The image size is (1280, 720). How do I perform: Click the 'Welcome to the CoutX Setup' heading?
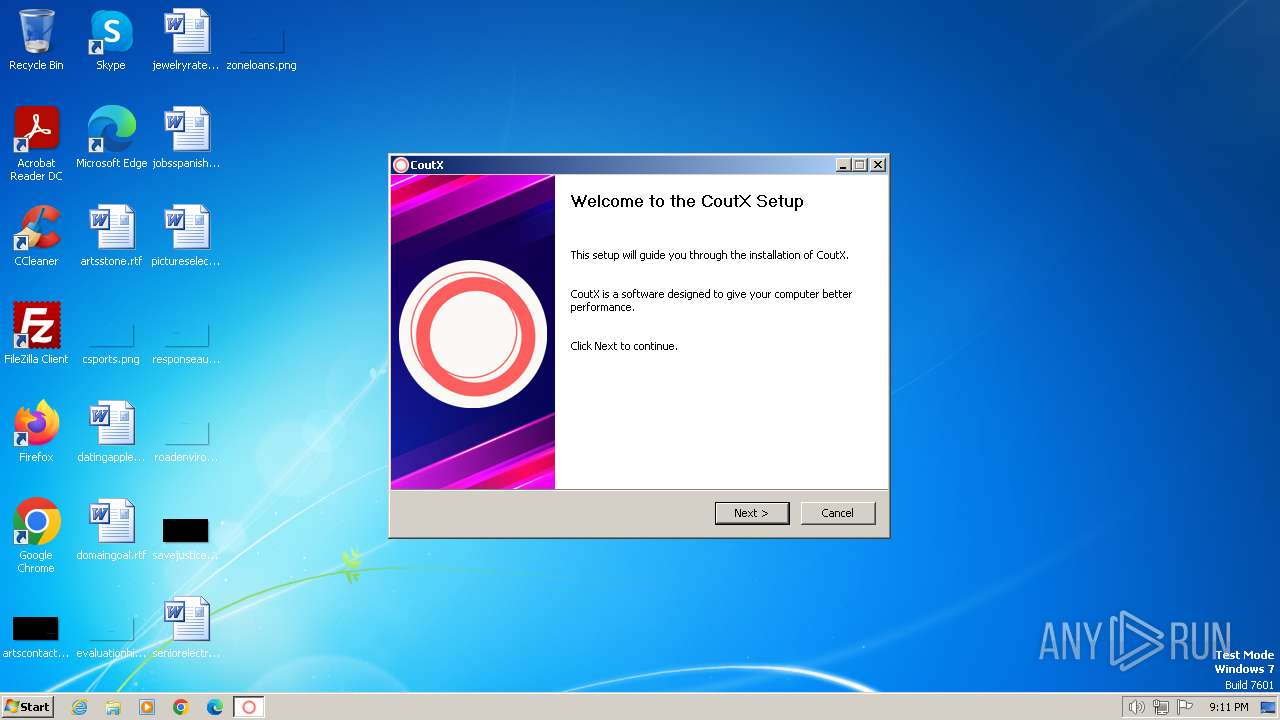[687, 201]
